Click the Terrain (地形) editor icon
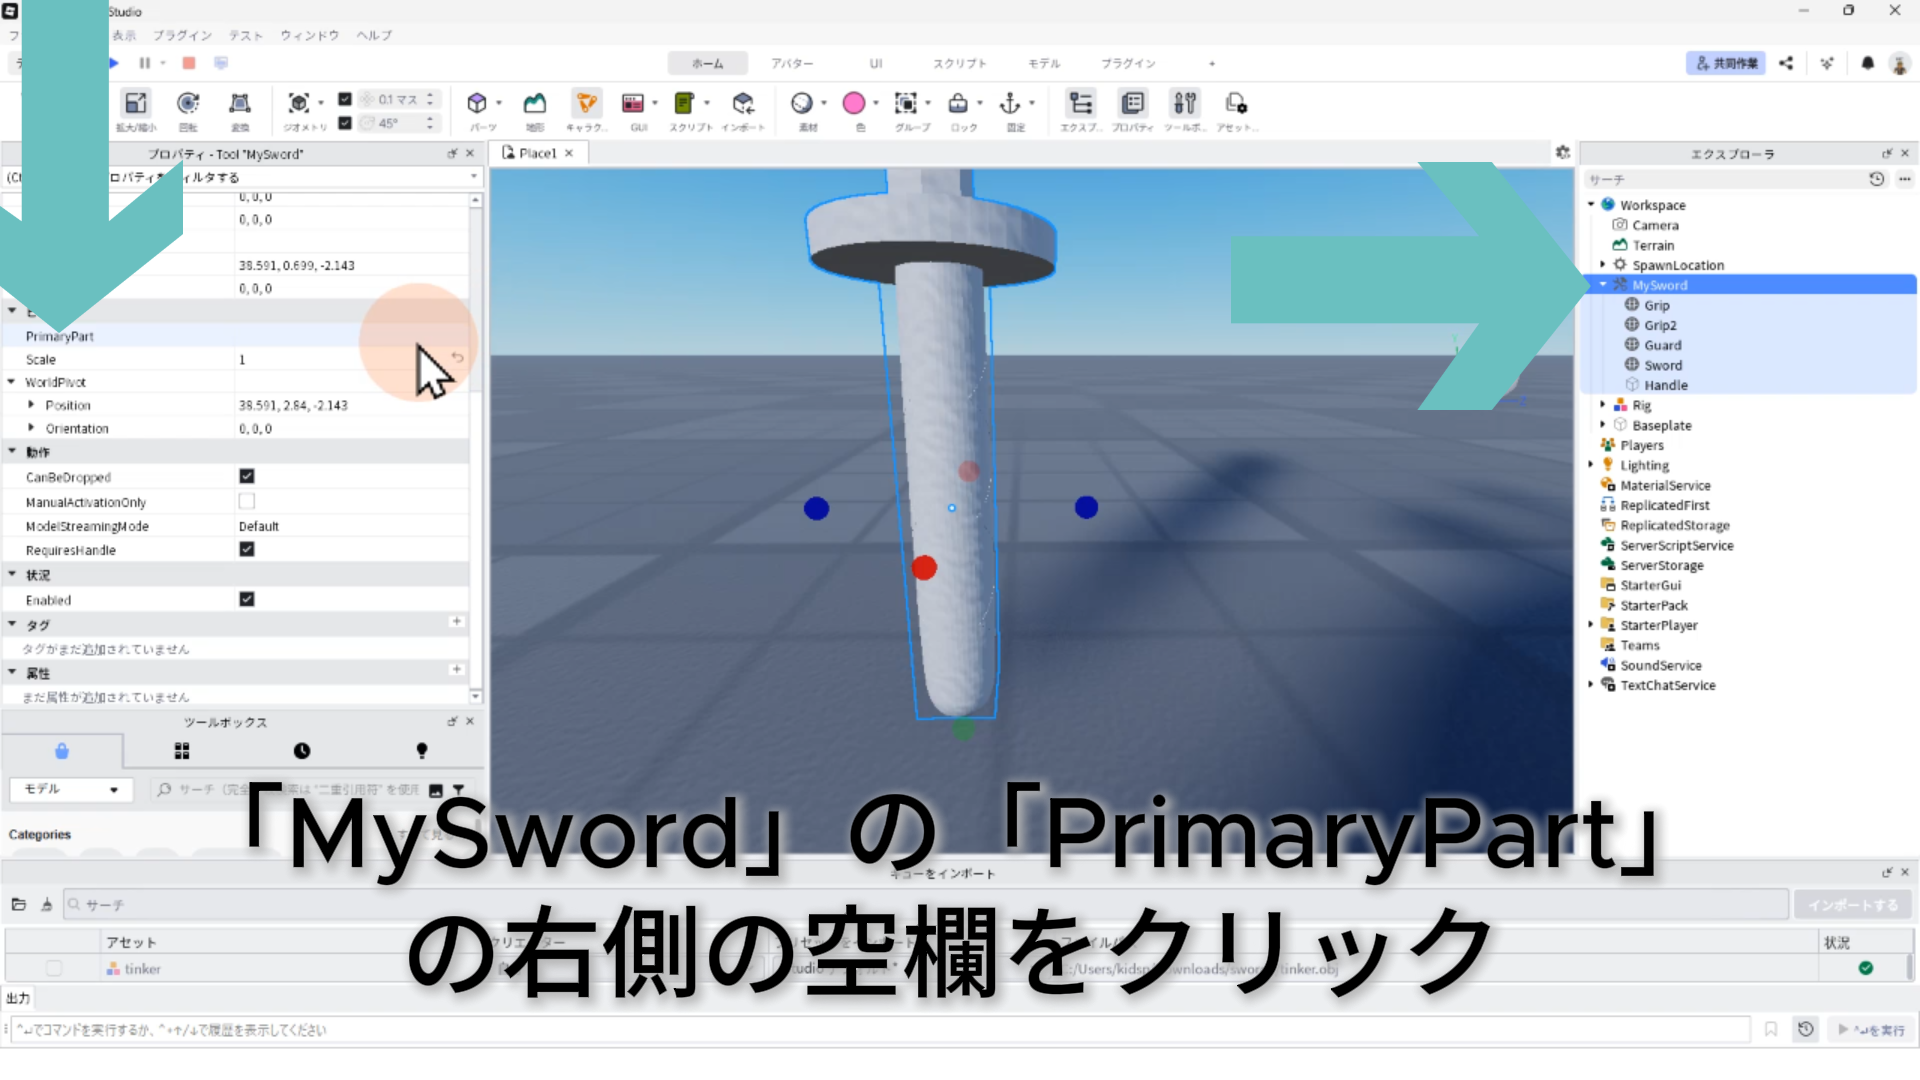 click(535, 104)
